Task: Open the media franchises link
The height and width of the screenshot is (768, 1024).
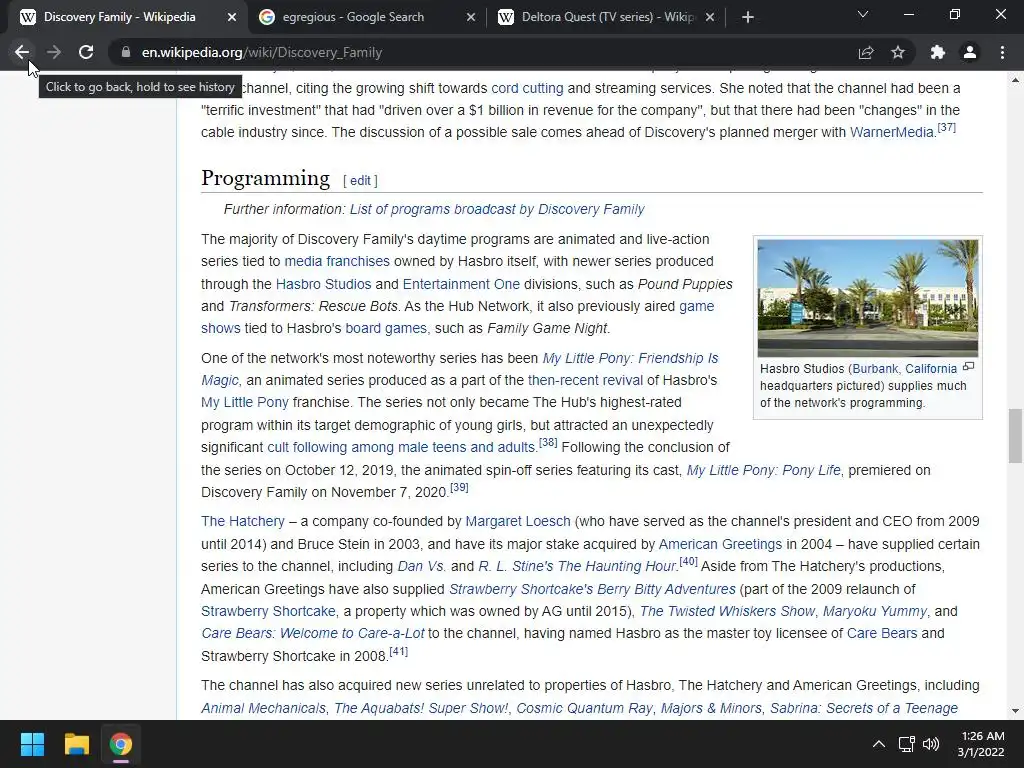Action: [337, 261]
